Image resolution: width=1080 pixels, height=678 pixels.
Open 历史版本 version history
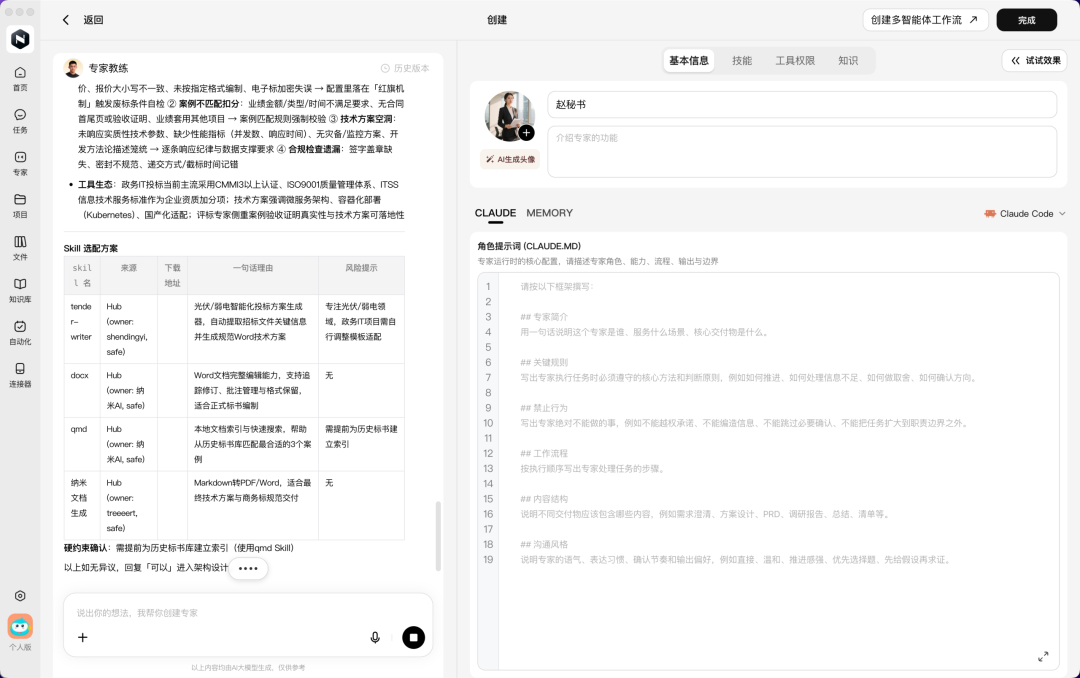405,68
